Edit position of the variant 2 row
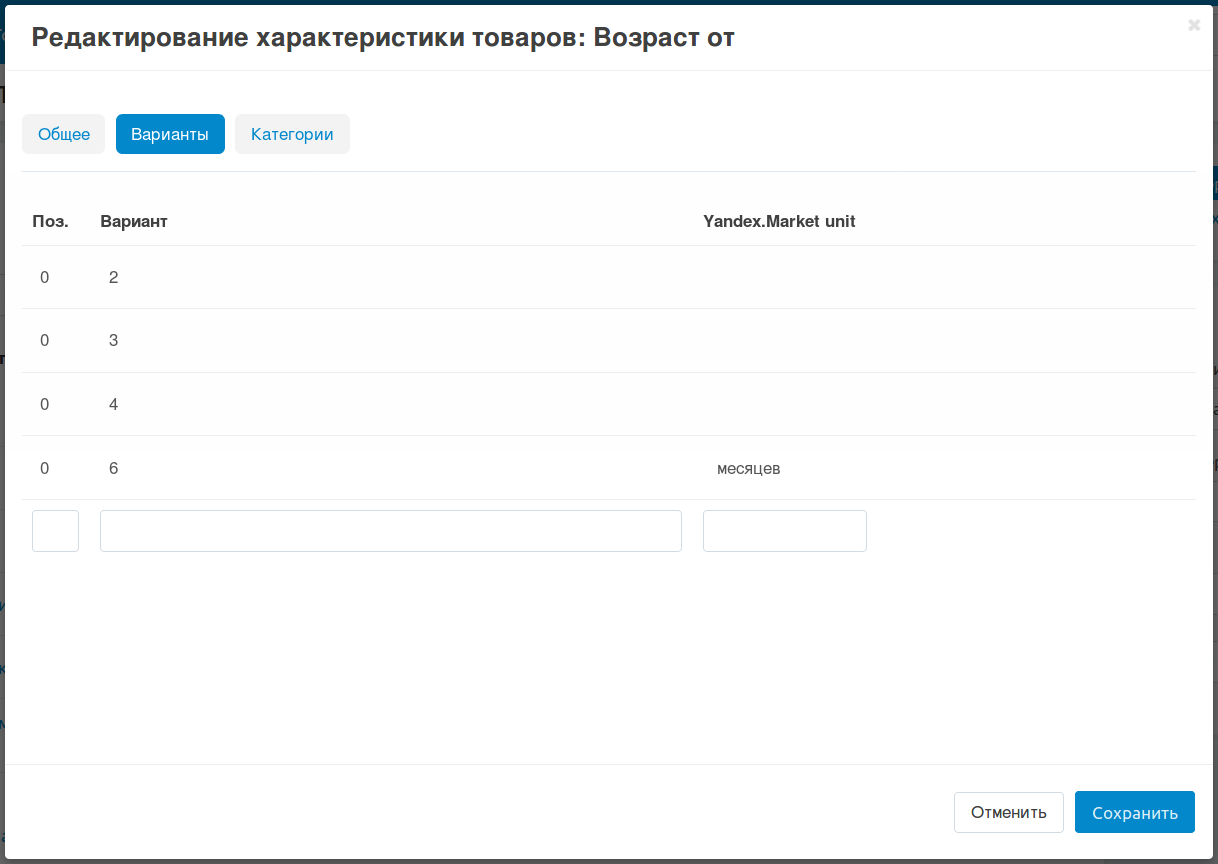This screenshot has width=1218, height=864. click(x=45, y=277)
